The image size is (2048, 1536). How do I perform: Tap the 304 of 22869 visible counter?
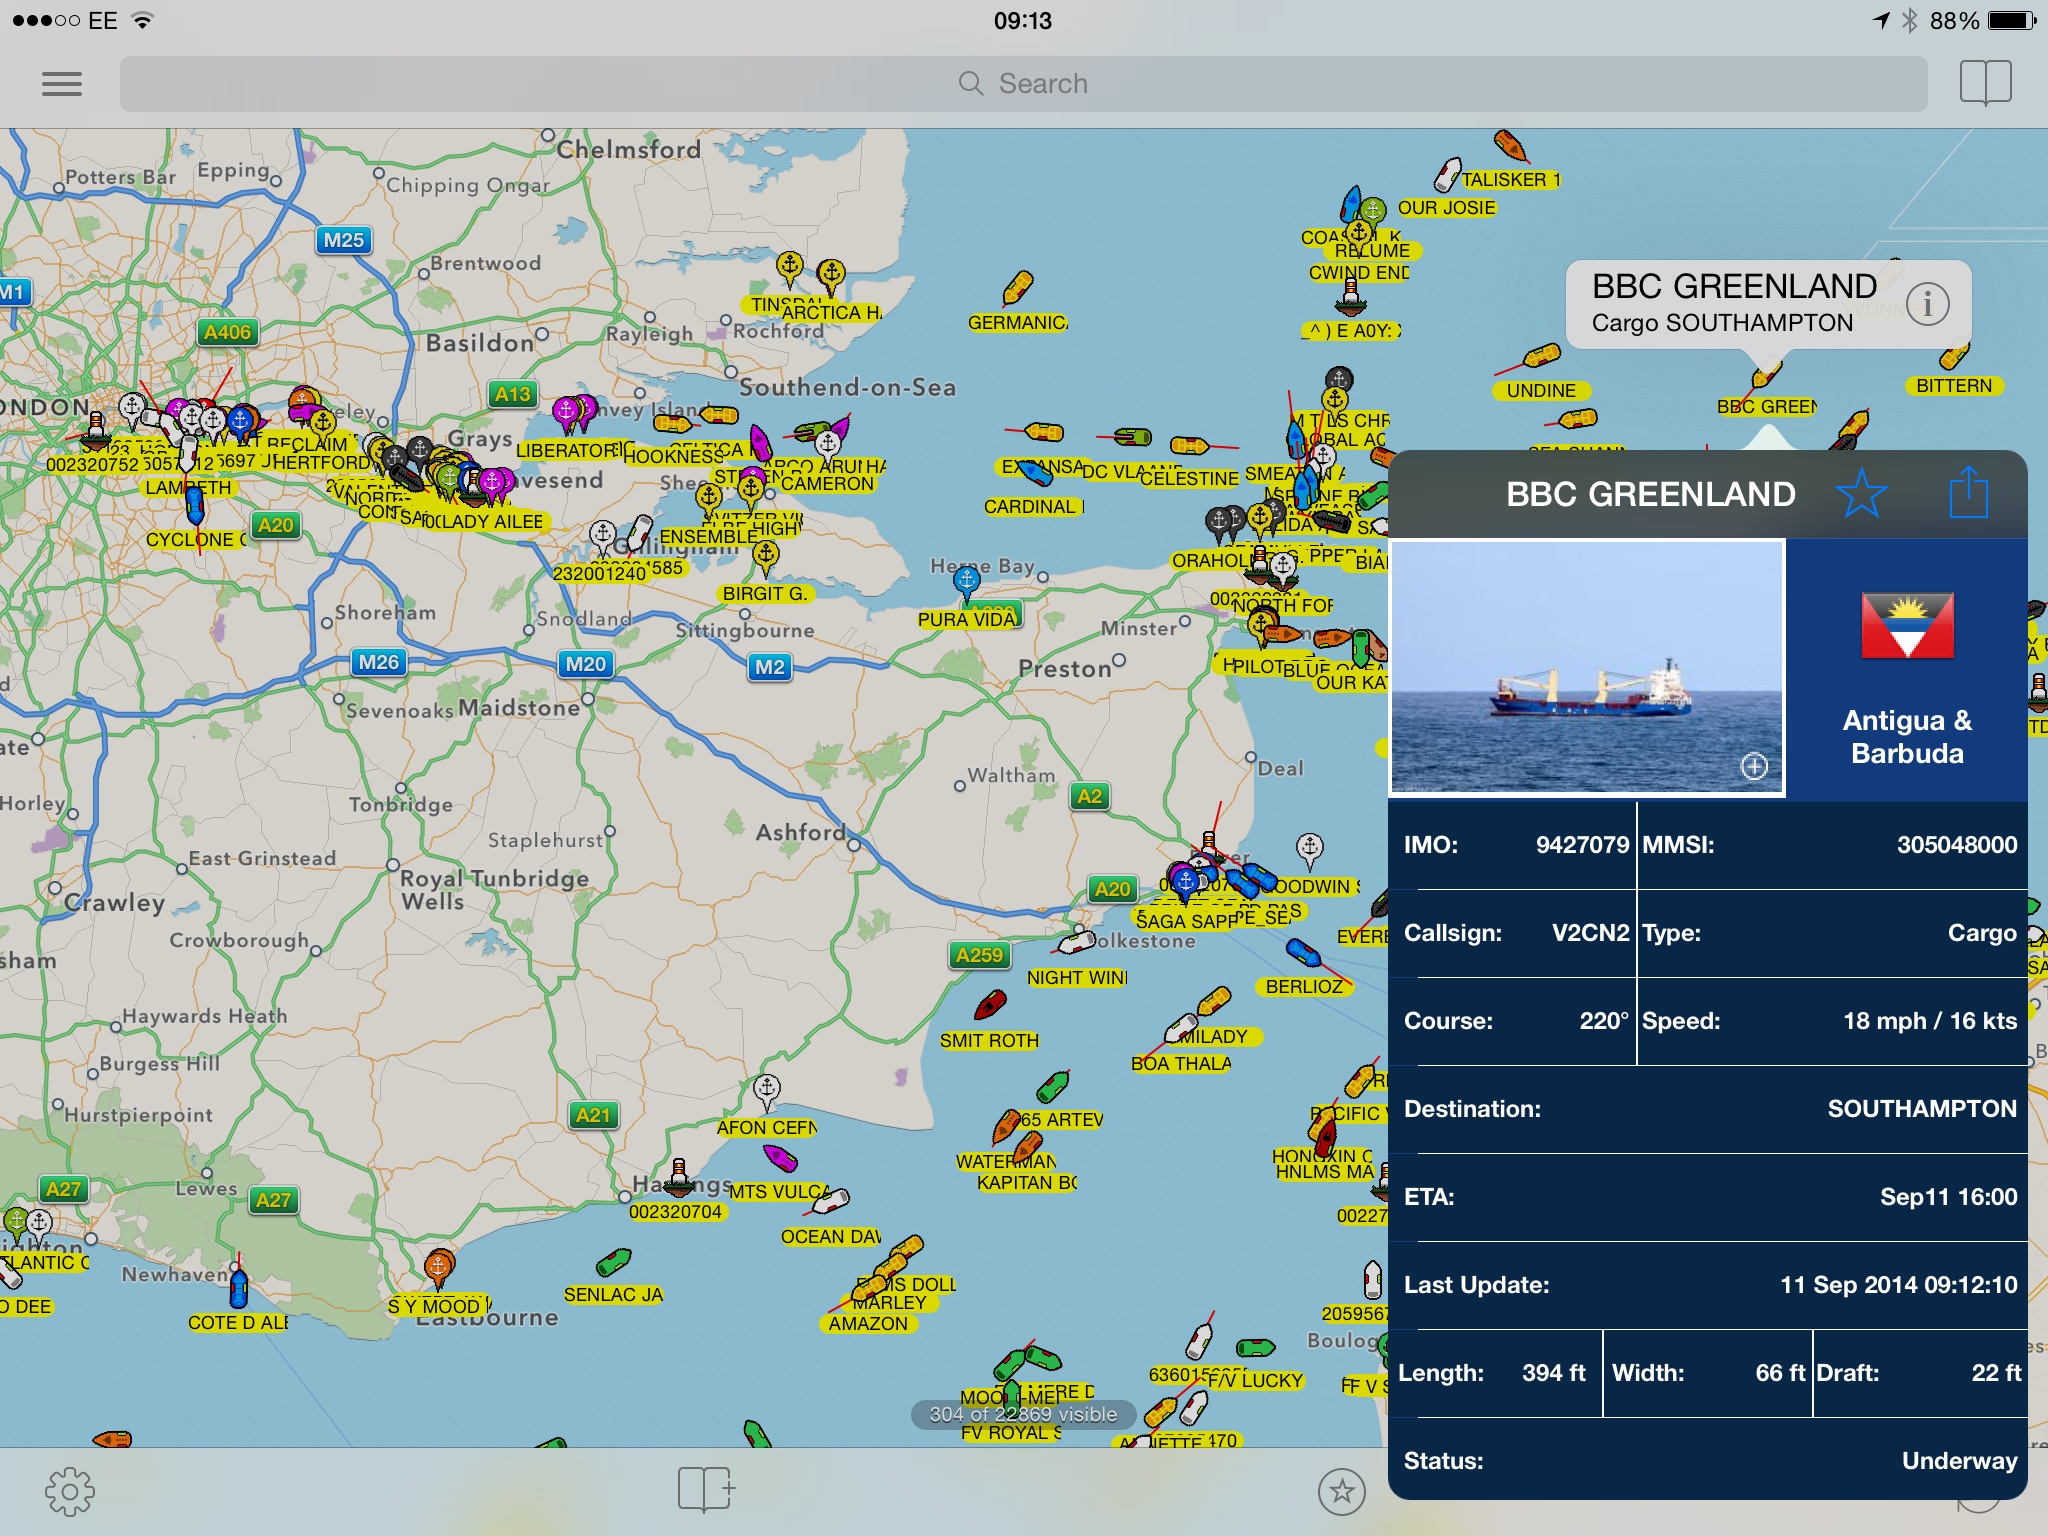point(1023,1414)
